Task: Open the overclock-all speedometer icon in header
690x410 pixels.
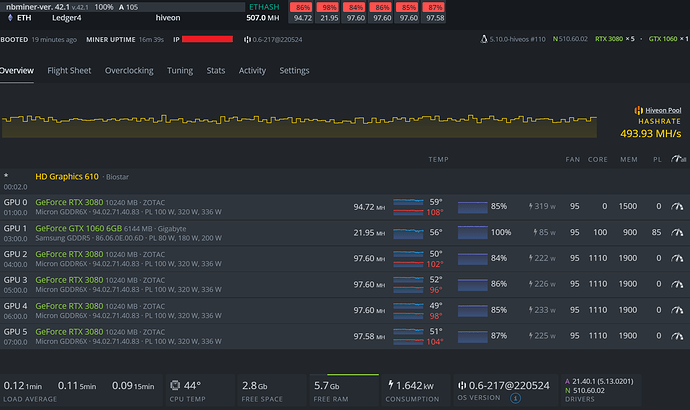Action: pyautogui.click(x=678, y=159)
